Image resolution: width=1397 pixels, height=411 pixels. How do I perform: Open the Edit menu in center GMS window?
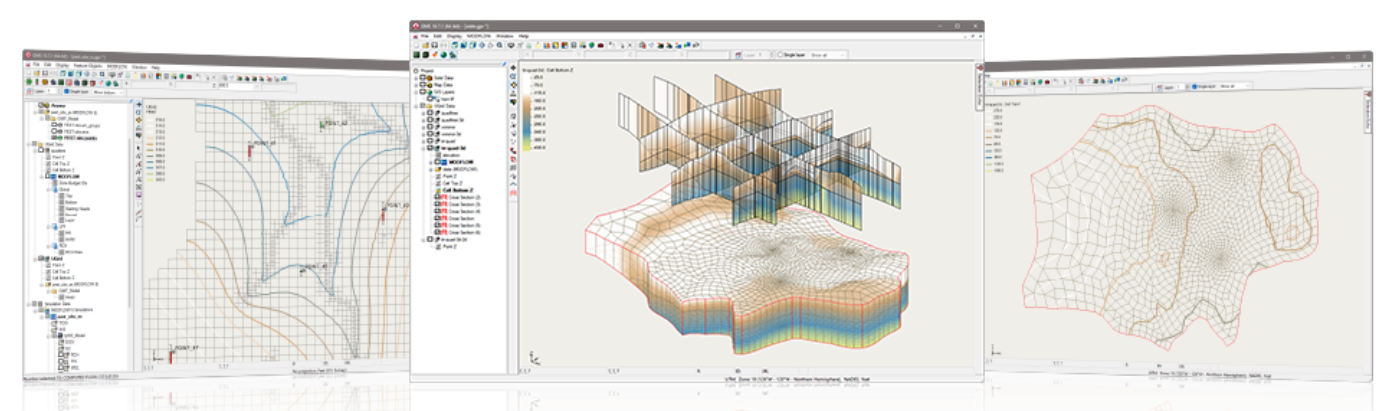pyautogui.click(x=437, y=36)
